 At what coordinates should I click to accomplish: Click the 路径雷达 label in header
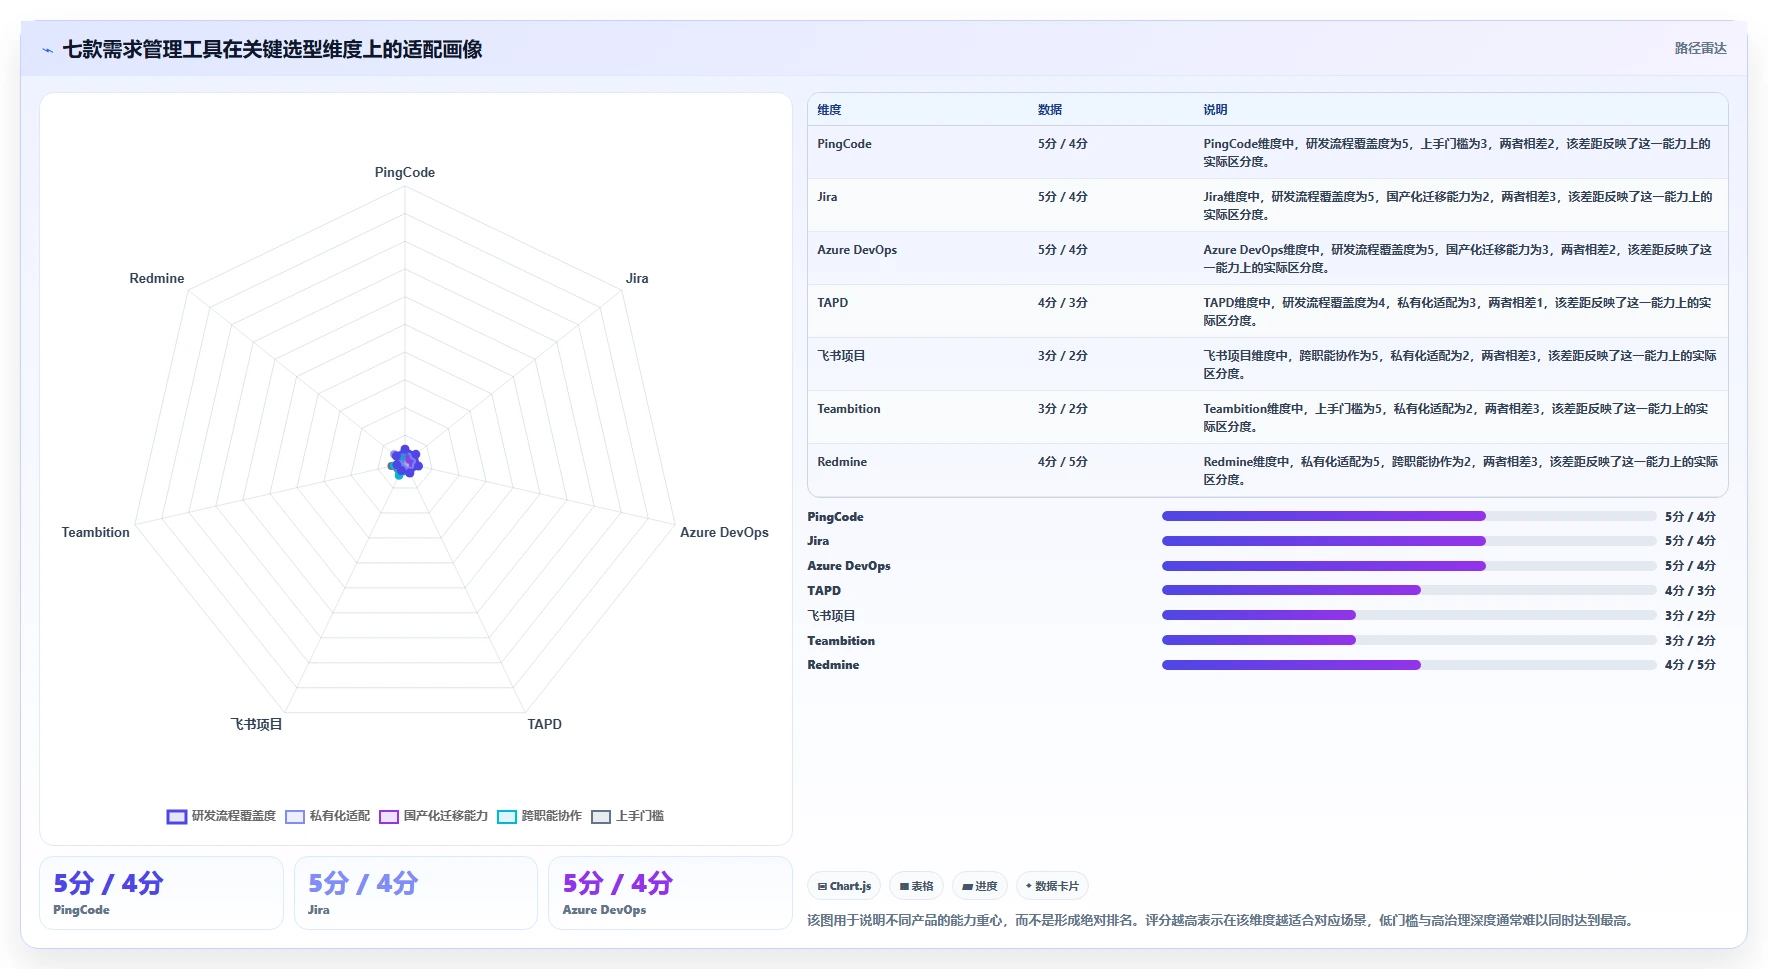tap(1700, 48)
